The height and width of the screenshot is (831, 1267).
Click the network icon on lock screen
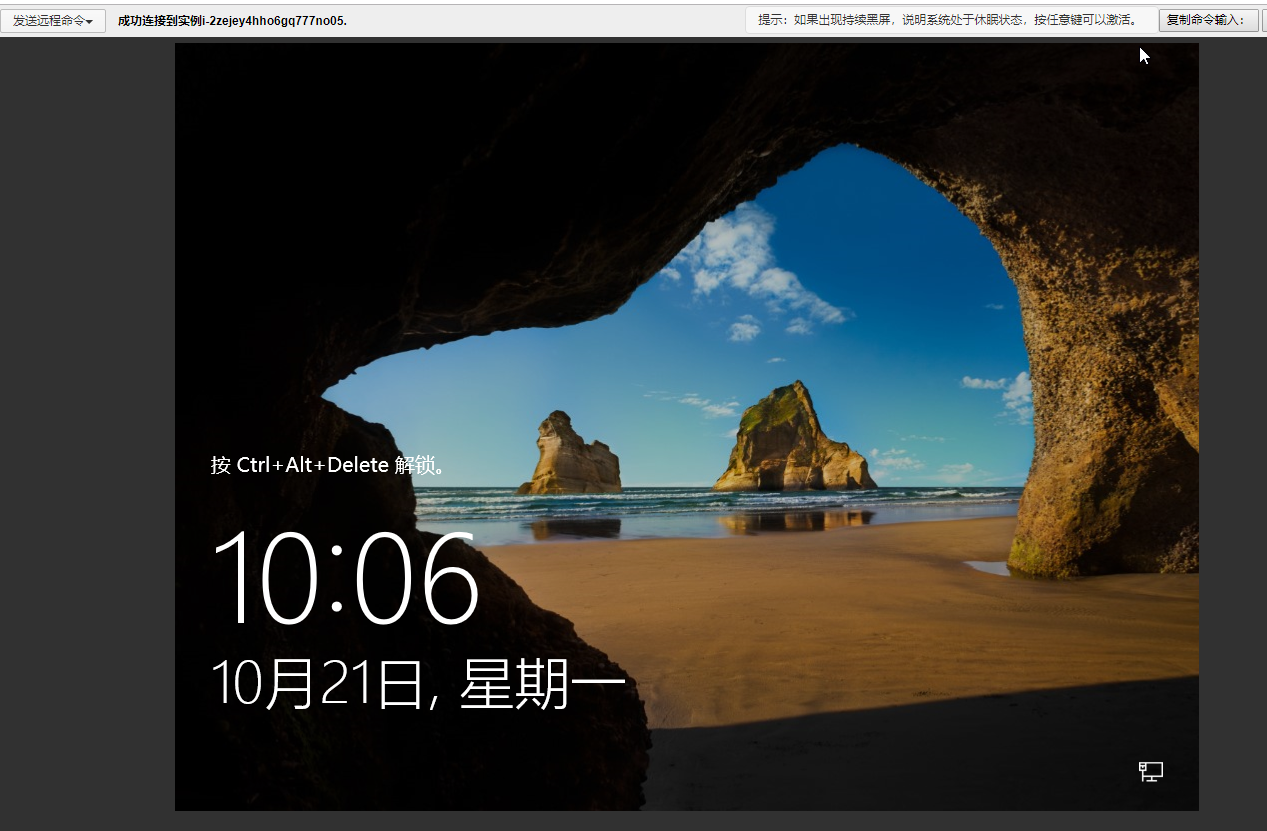(1151, 771)
